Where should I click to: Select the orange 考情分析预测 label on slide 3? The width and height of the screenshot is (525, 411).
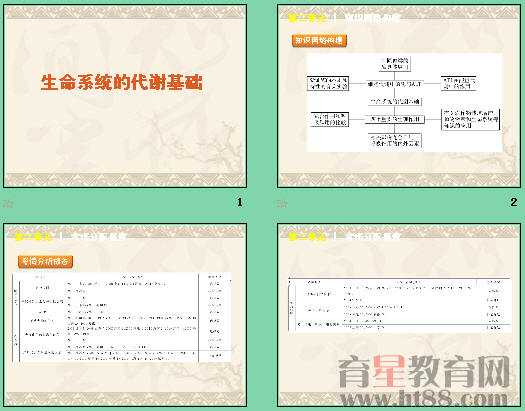pyautogui.click(x=46, y=261)
